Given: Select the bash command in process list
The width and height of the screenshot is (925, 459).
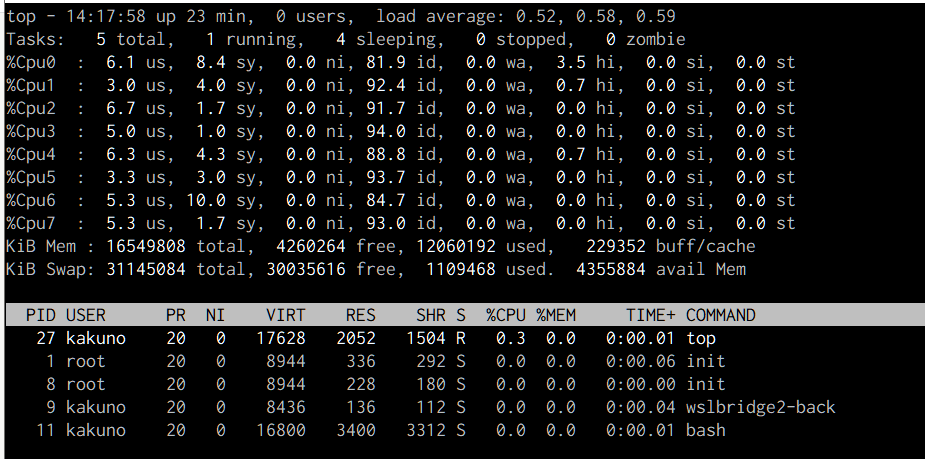Looking at the screenshot, I should pyautogui.click(x=706, y=430).
